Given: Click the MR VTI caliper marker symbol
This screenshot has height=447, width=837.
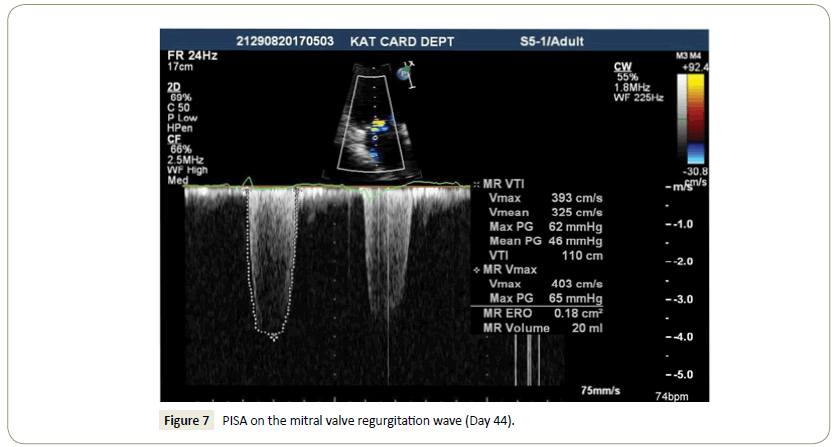Looking at the screenshot, I should (474, 185).
